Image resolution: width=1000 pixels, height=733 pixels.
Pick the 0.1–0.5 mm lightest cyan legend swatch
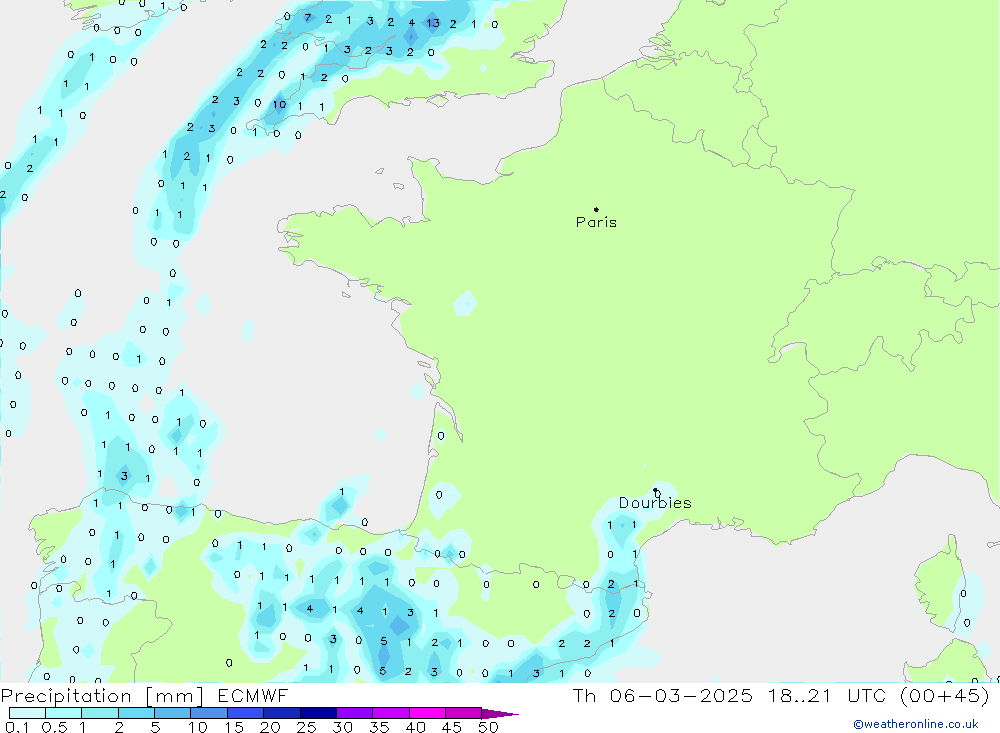27,713
